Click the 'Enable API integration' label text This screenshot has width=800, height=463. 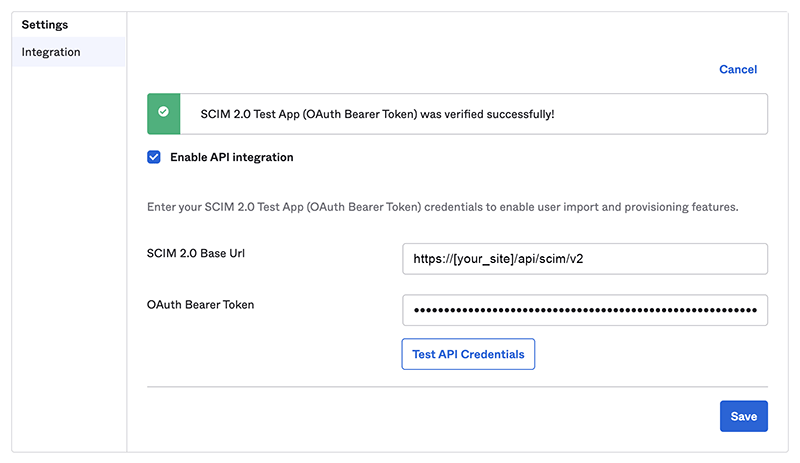click(231, 157)
